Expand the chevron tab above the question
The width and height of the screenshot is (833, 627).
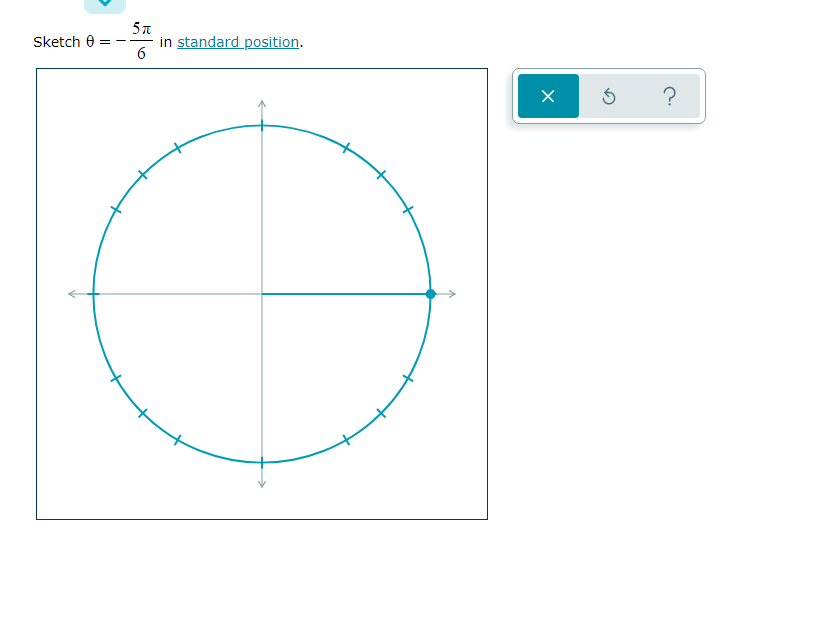click(105, 5)
